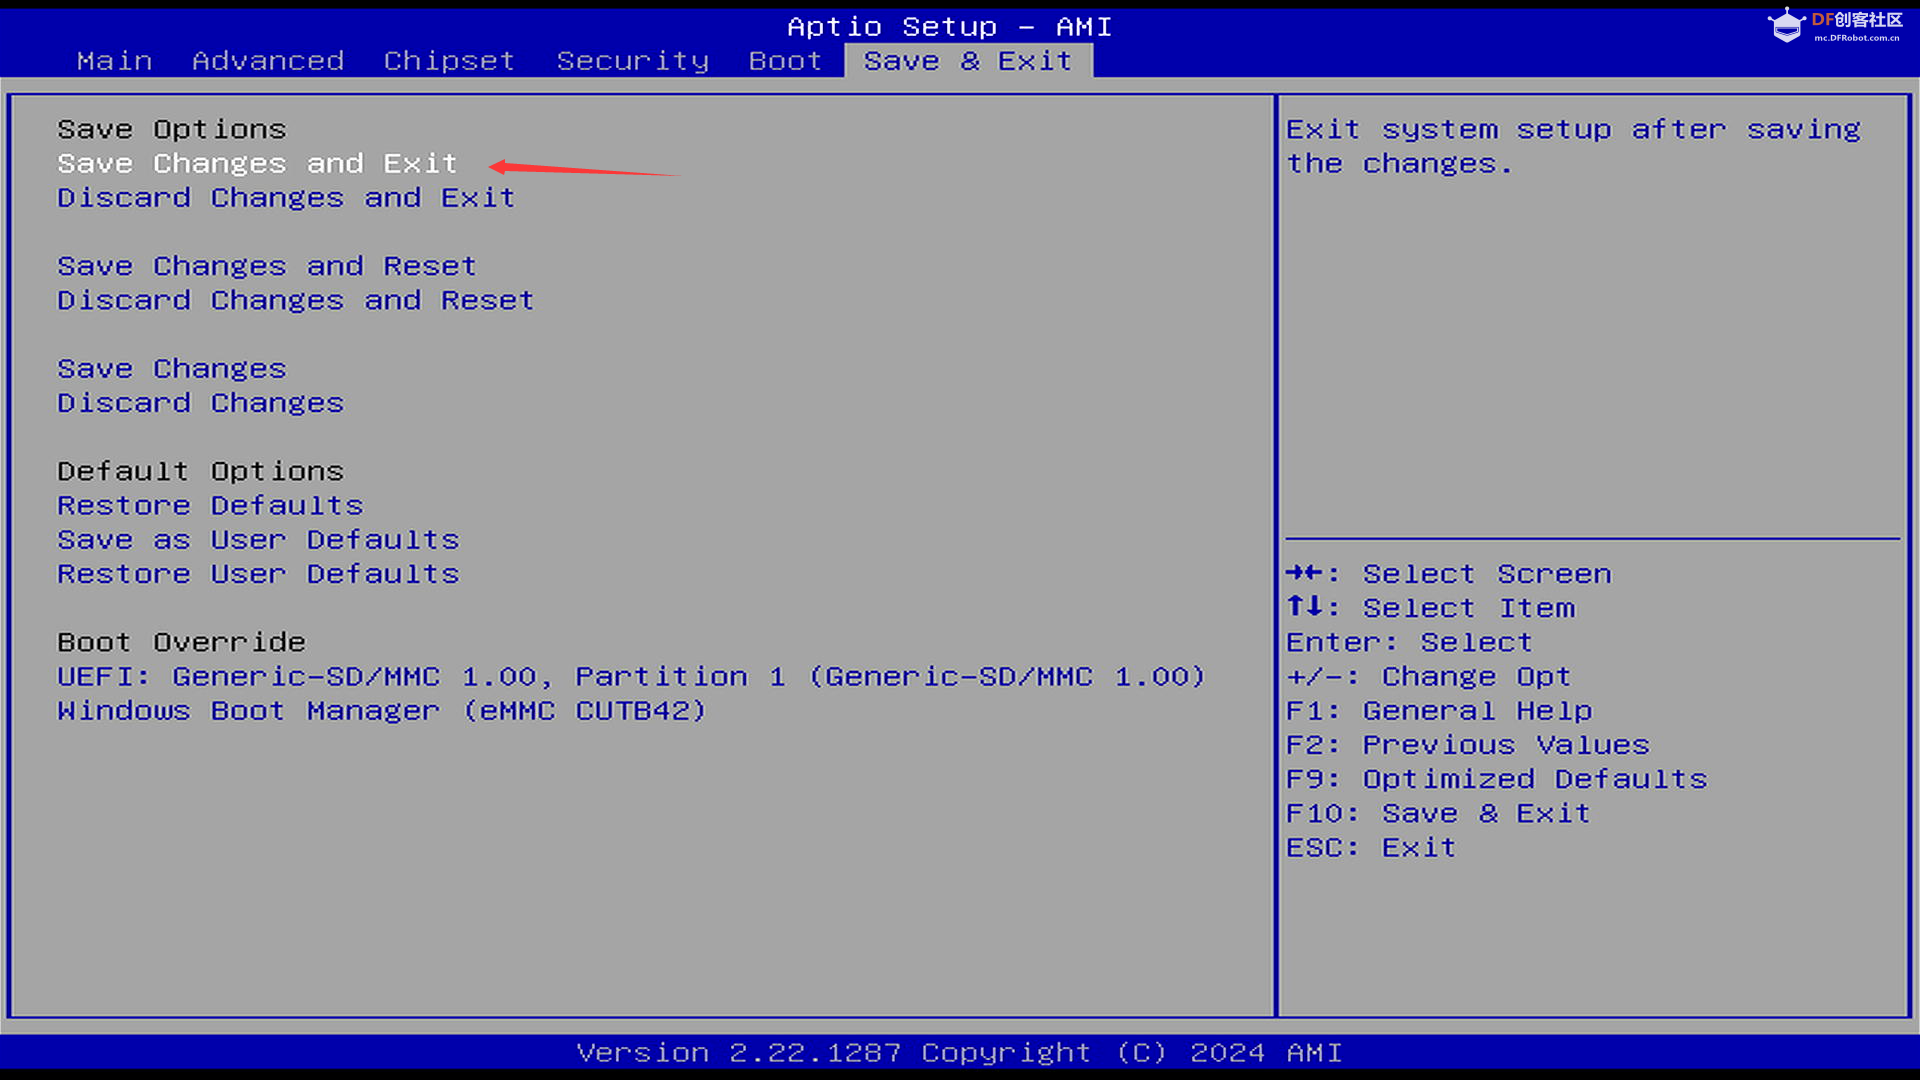The width and height of the screenshot is (1920, 1080).
Task: Boot from UEFI Generic-SD/MMC partition entry
Action: coord(631,677)
